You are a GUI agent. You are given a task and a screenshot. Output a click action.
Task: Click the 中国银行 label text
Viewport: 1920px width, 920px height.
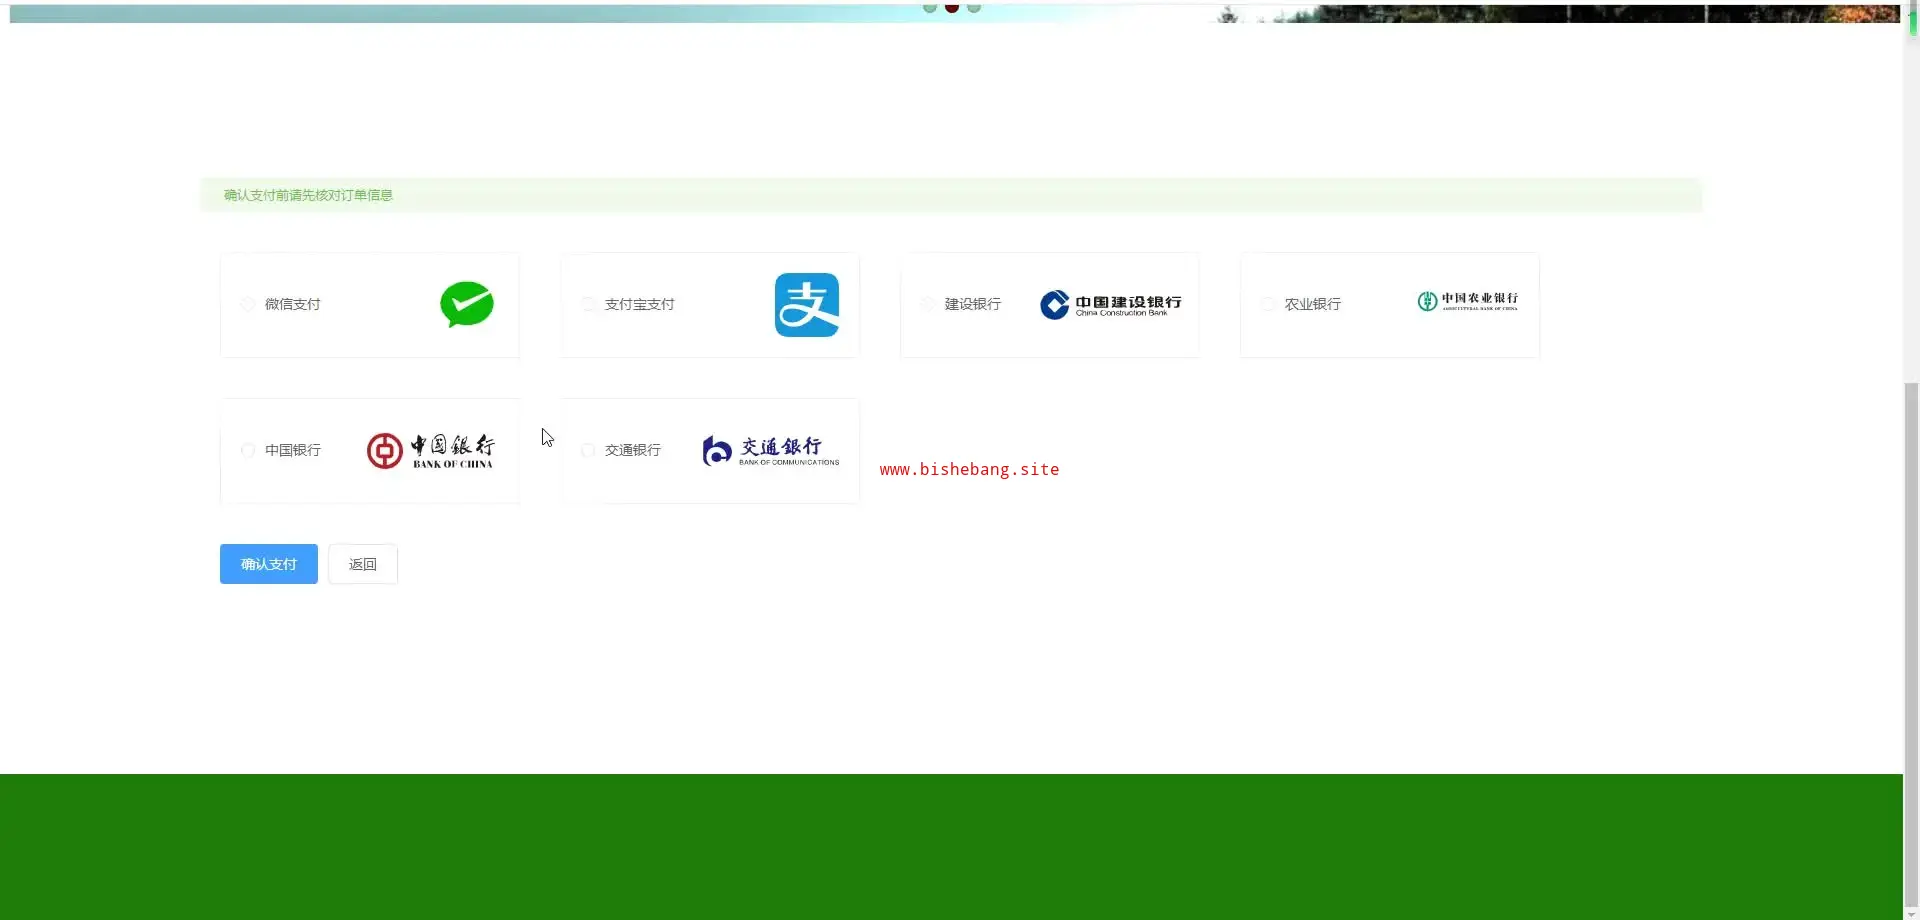coord(293,450)
